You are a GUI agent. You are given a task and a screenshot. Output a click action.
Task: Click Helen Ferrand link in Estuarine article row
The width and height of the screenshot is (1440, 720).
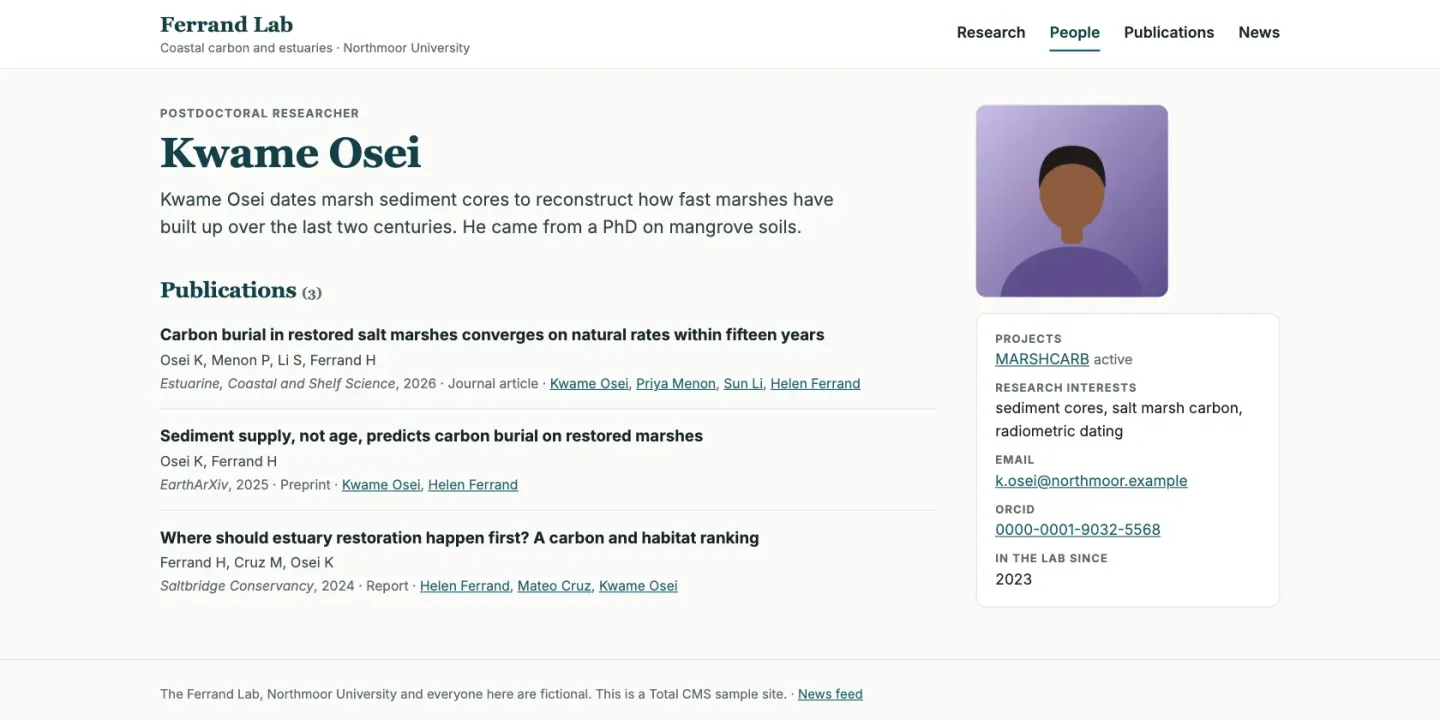click(x=815, y=384)
